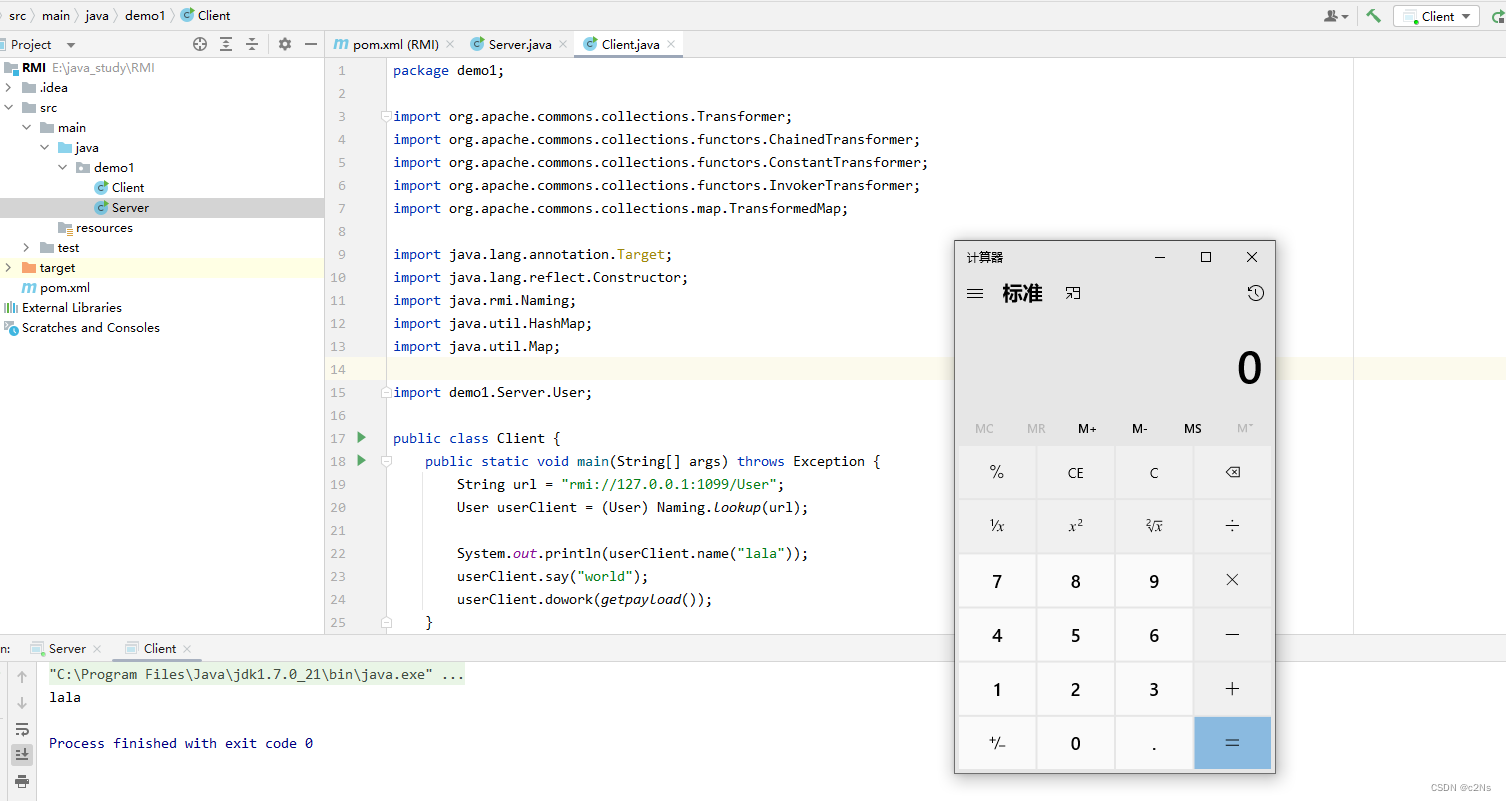Click M- memory subtract in Calculator
Screen dimensions: 1506x801
tap(1140, 428)
